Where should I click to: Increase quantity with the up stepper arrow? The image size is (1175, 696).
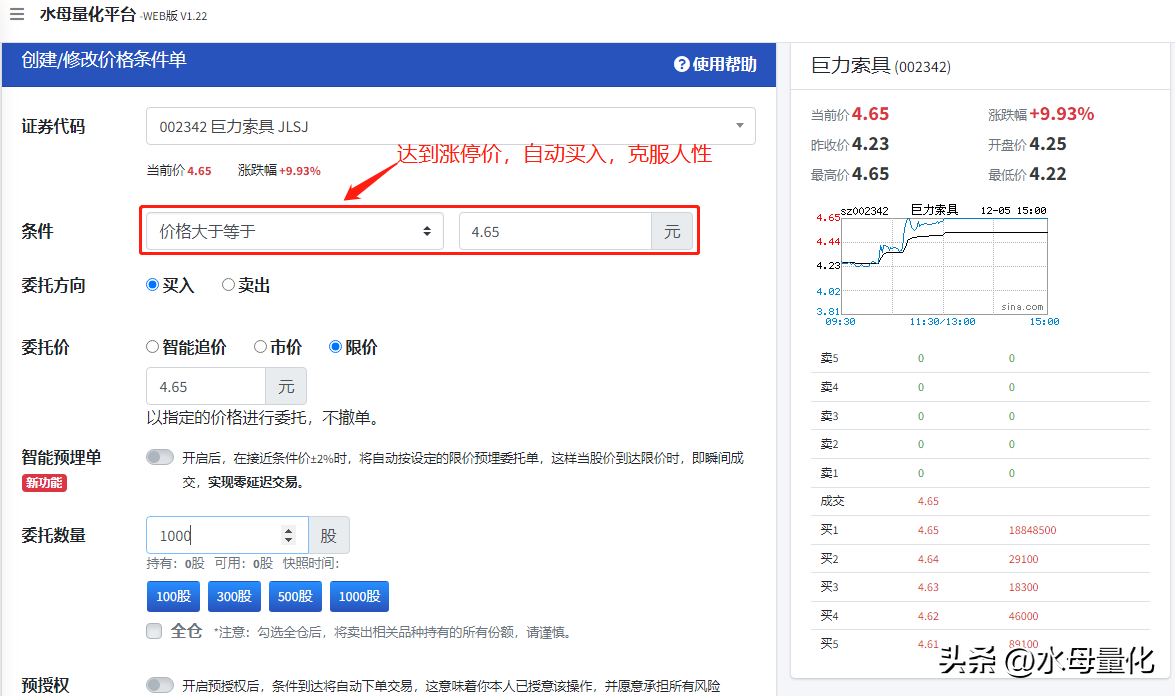[x=289, y=530]
